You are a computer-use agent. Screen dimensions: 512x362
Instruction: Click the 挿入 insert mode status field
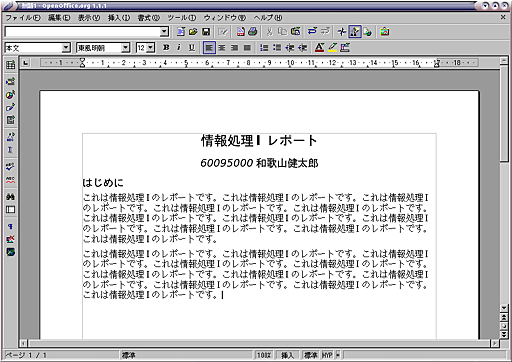pos(287,355)
